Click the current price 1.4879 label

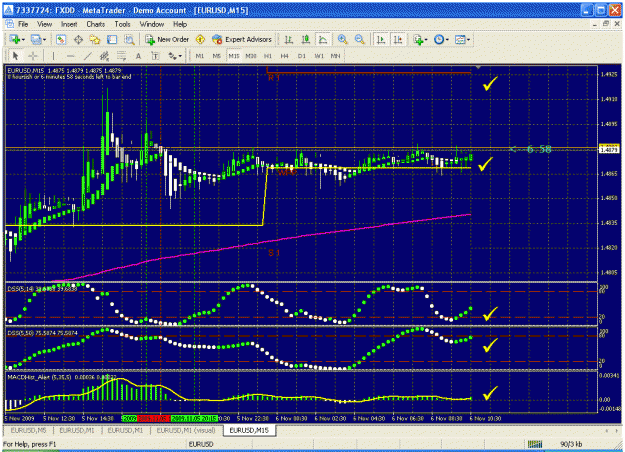click(609, 149)
